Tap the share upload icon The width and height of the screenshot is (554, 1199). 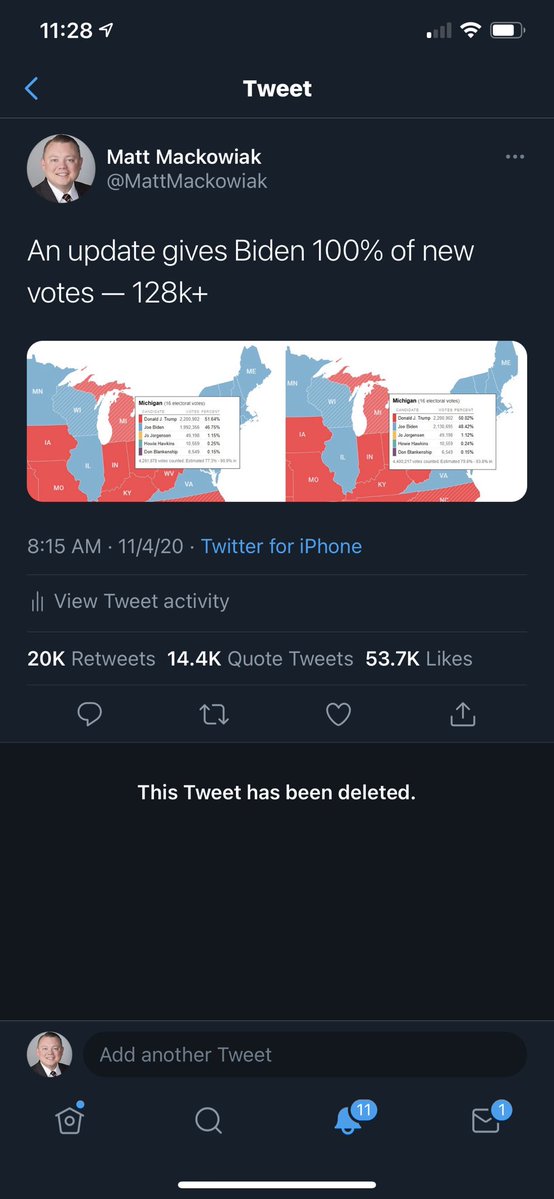(462, 713)
